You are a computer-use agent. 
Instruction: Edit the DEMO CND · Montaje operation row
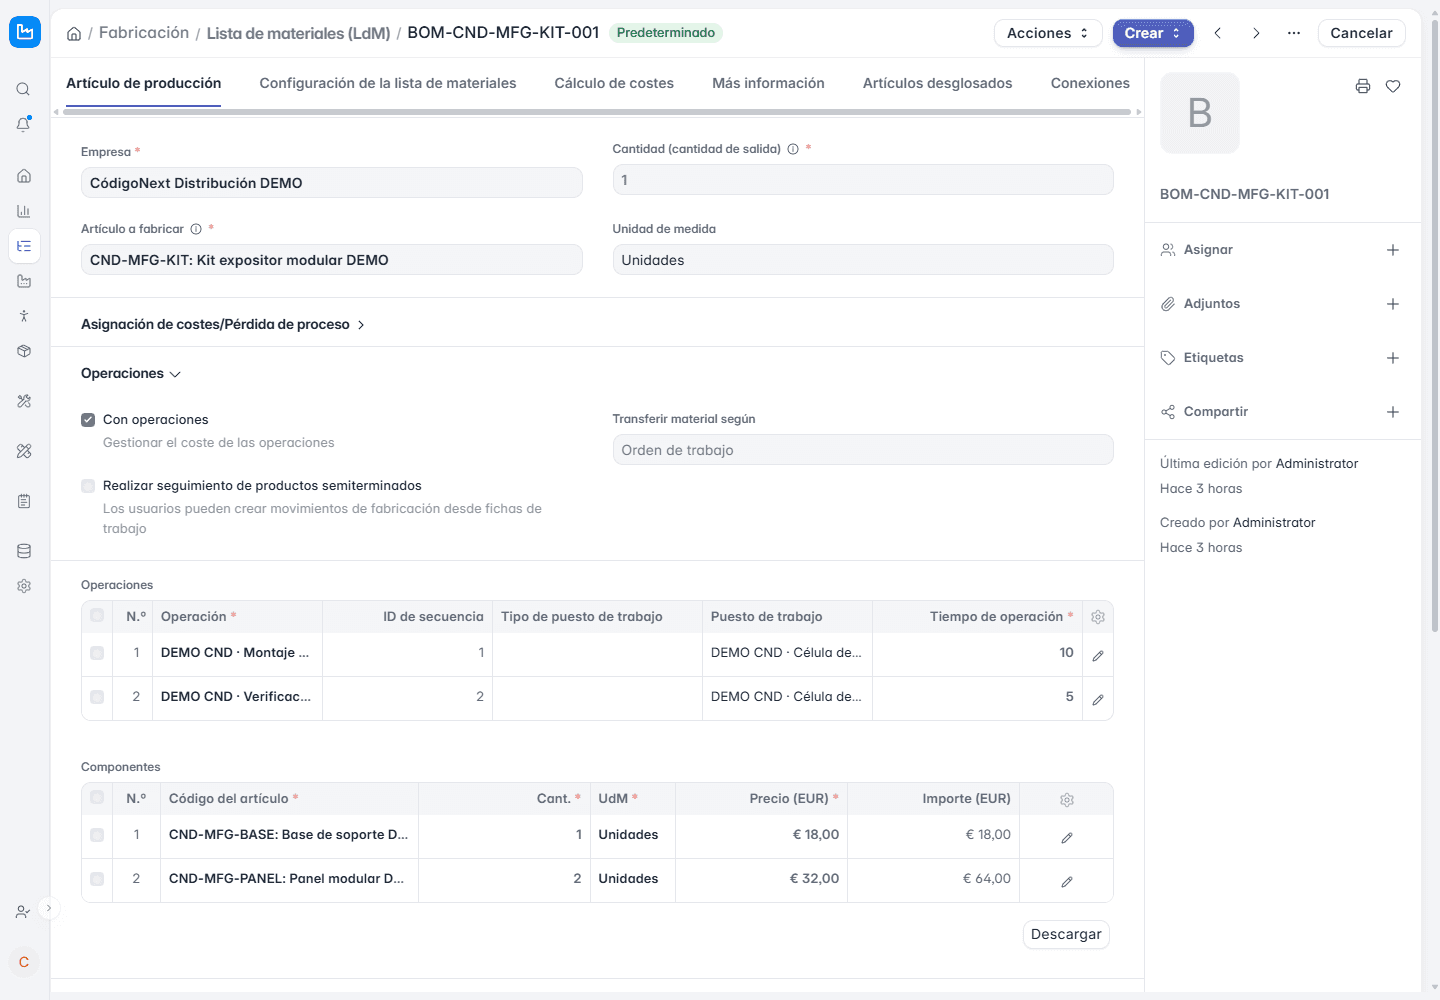pyautogui.click(x=1098, y=655)
